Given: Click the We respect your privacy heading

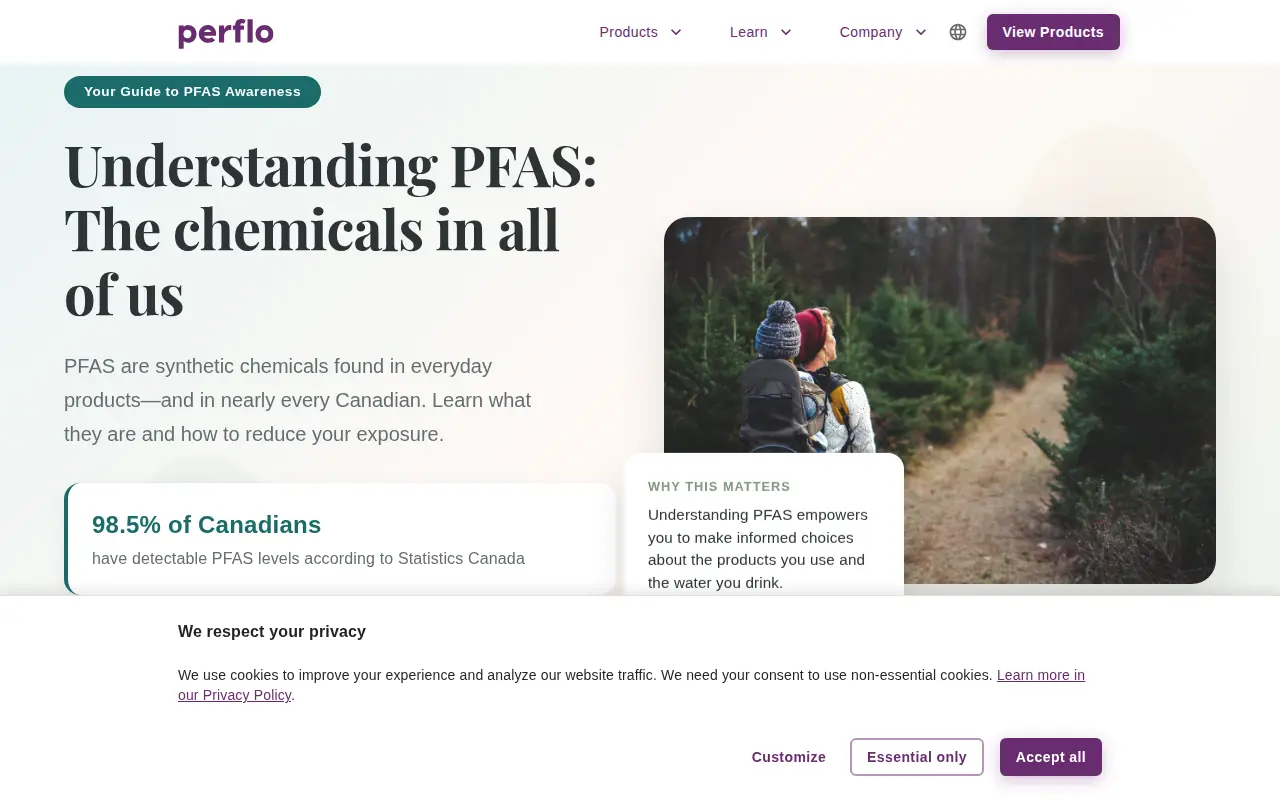Looking at the screenshot, I should point(272,632).
